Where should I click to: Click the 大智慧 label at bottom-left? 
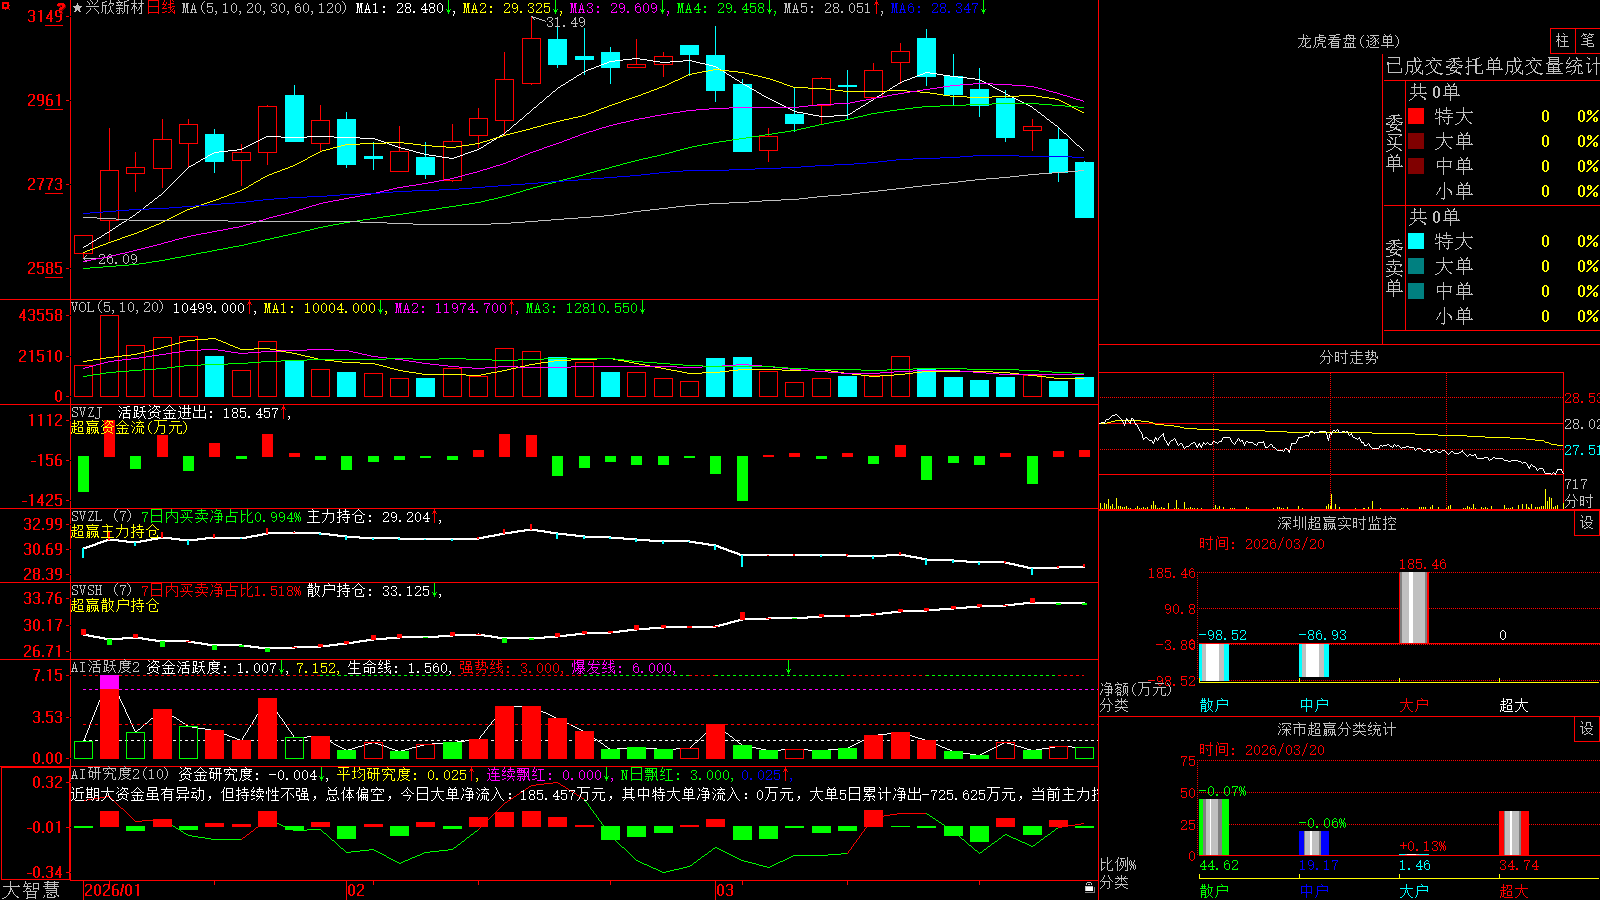[31, 889]
